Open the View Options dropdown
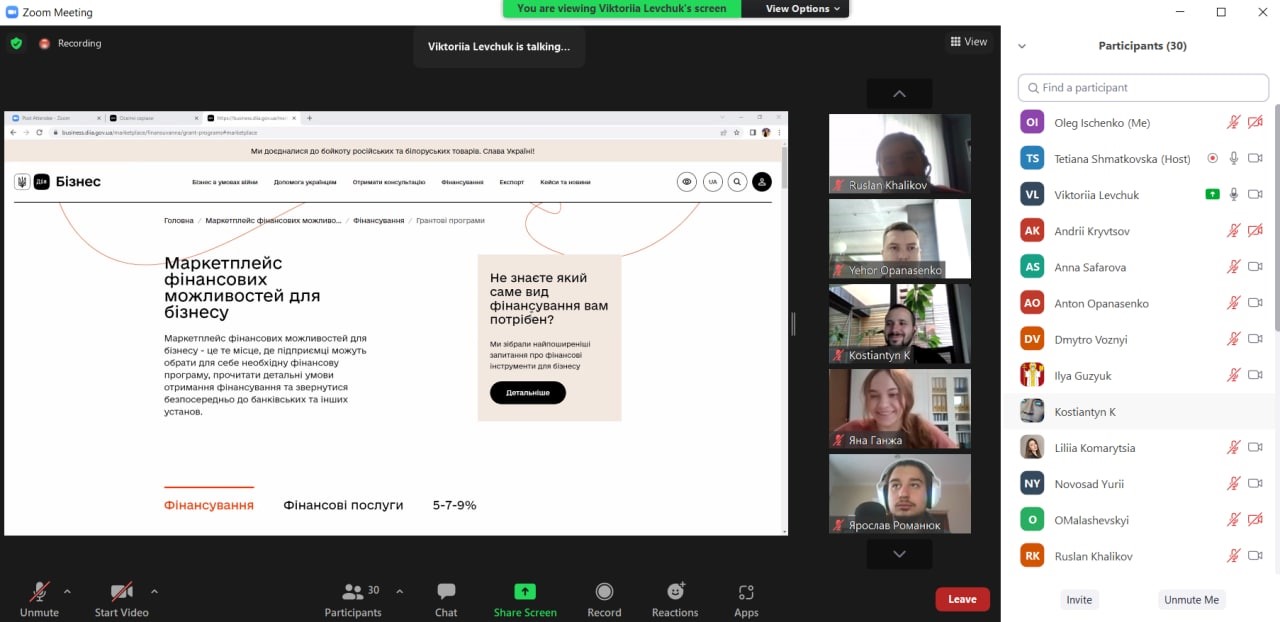Viewport: 1280px width, 622px height. (x=804, y=9)
